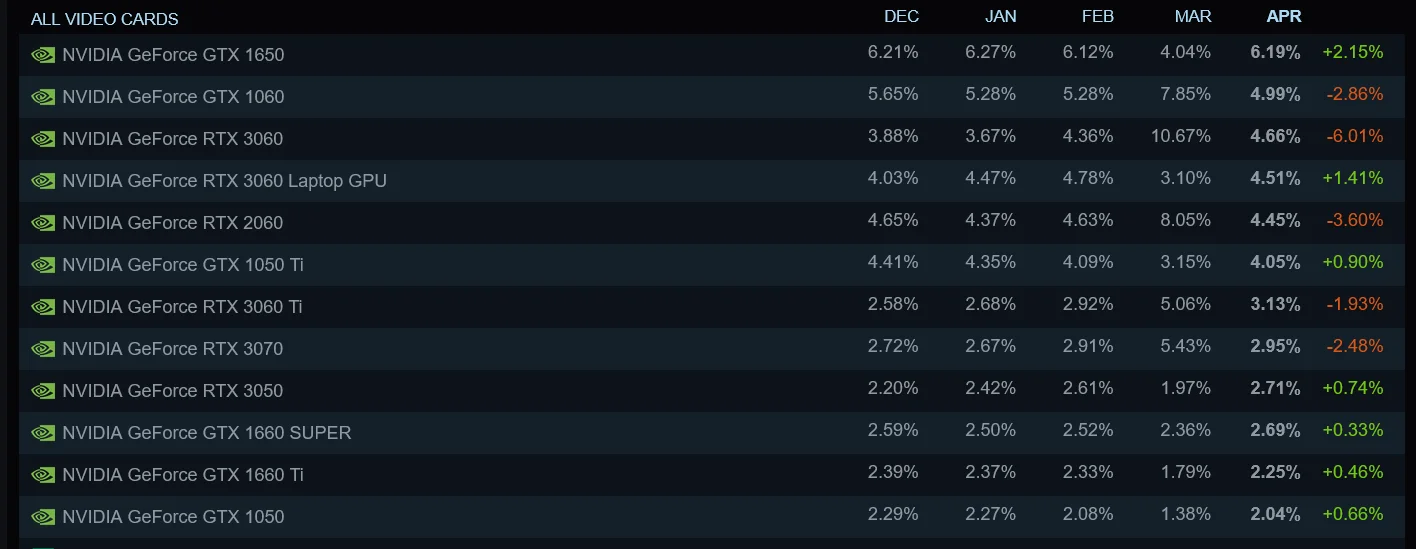This screenshot has width=1416, height=549.
Task: Click the NVIDIA logo beside GeForce GTX 1650
Action: point(43,55)
